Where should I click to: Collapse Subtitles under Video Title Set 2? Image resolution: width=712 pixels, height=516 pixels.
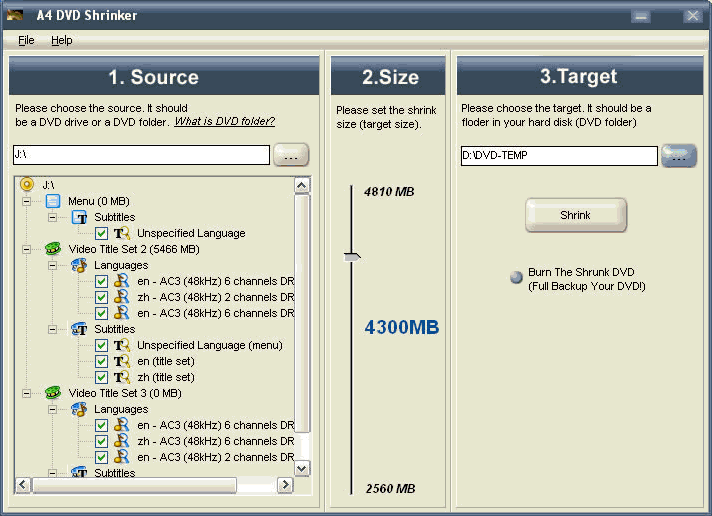tap(53, 329)
